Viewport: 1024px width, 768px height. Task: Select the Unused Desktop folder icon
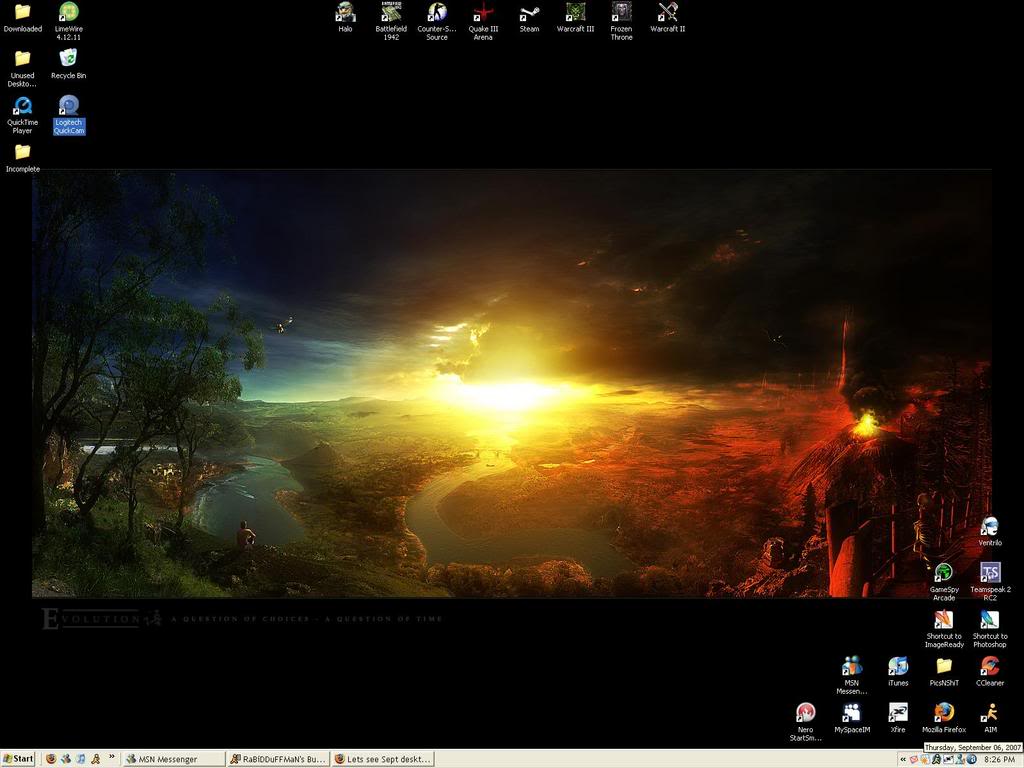pos(22,69)
